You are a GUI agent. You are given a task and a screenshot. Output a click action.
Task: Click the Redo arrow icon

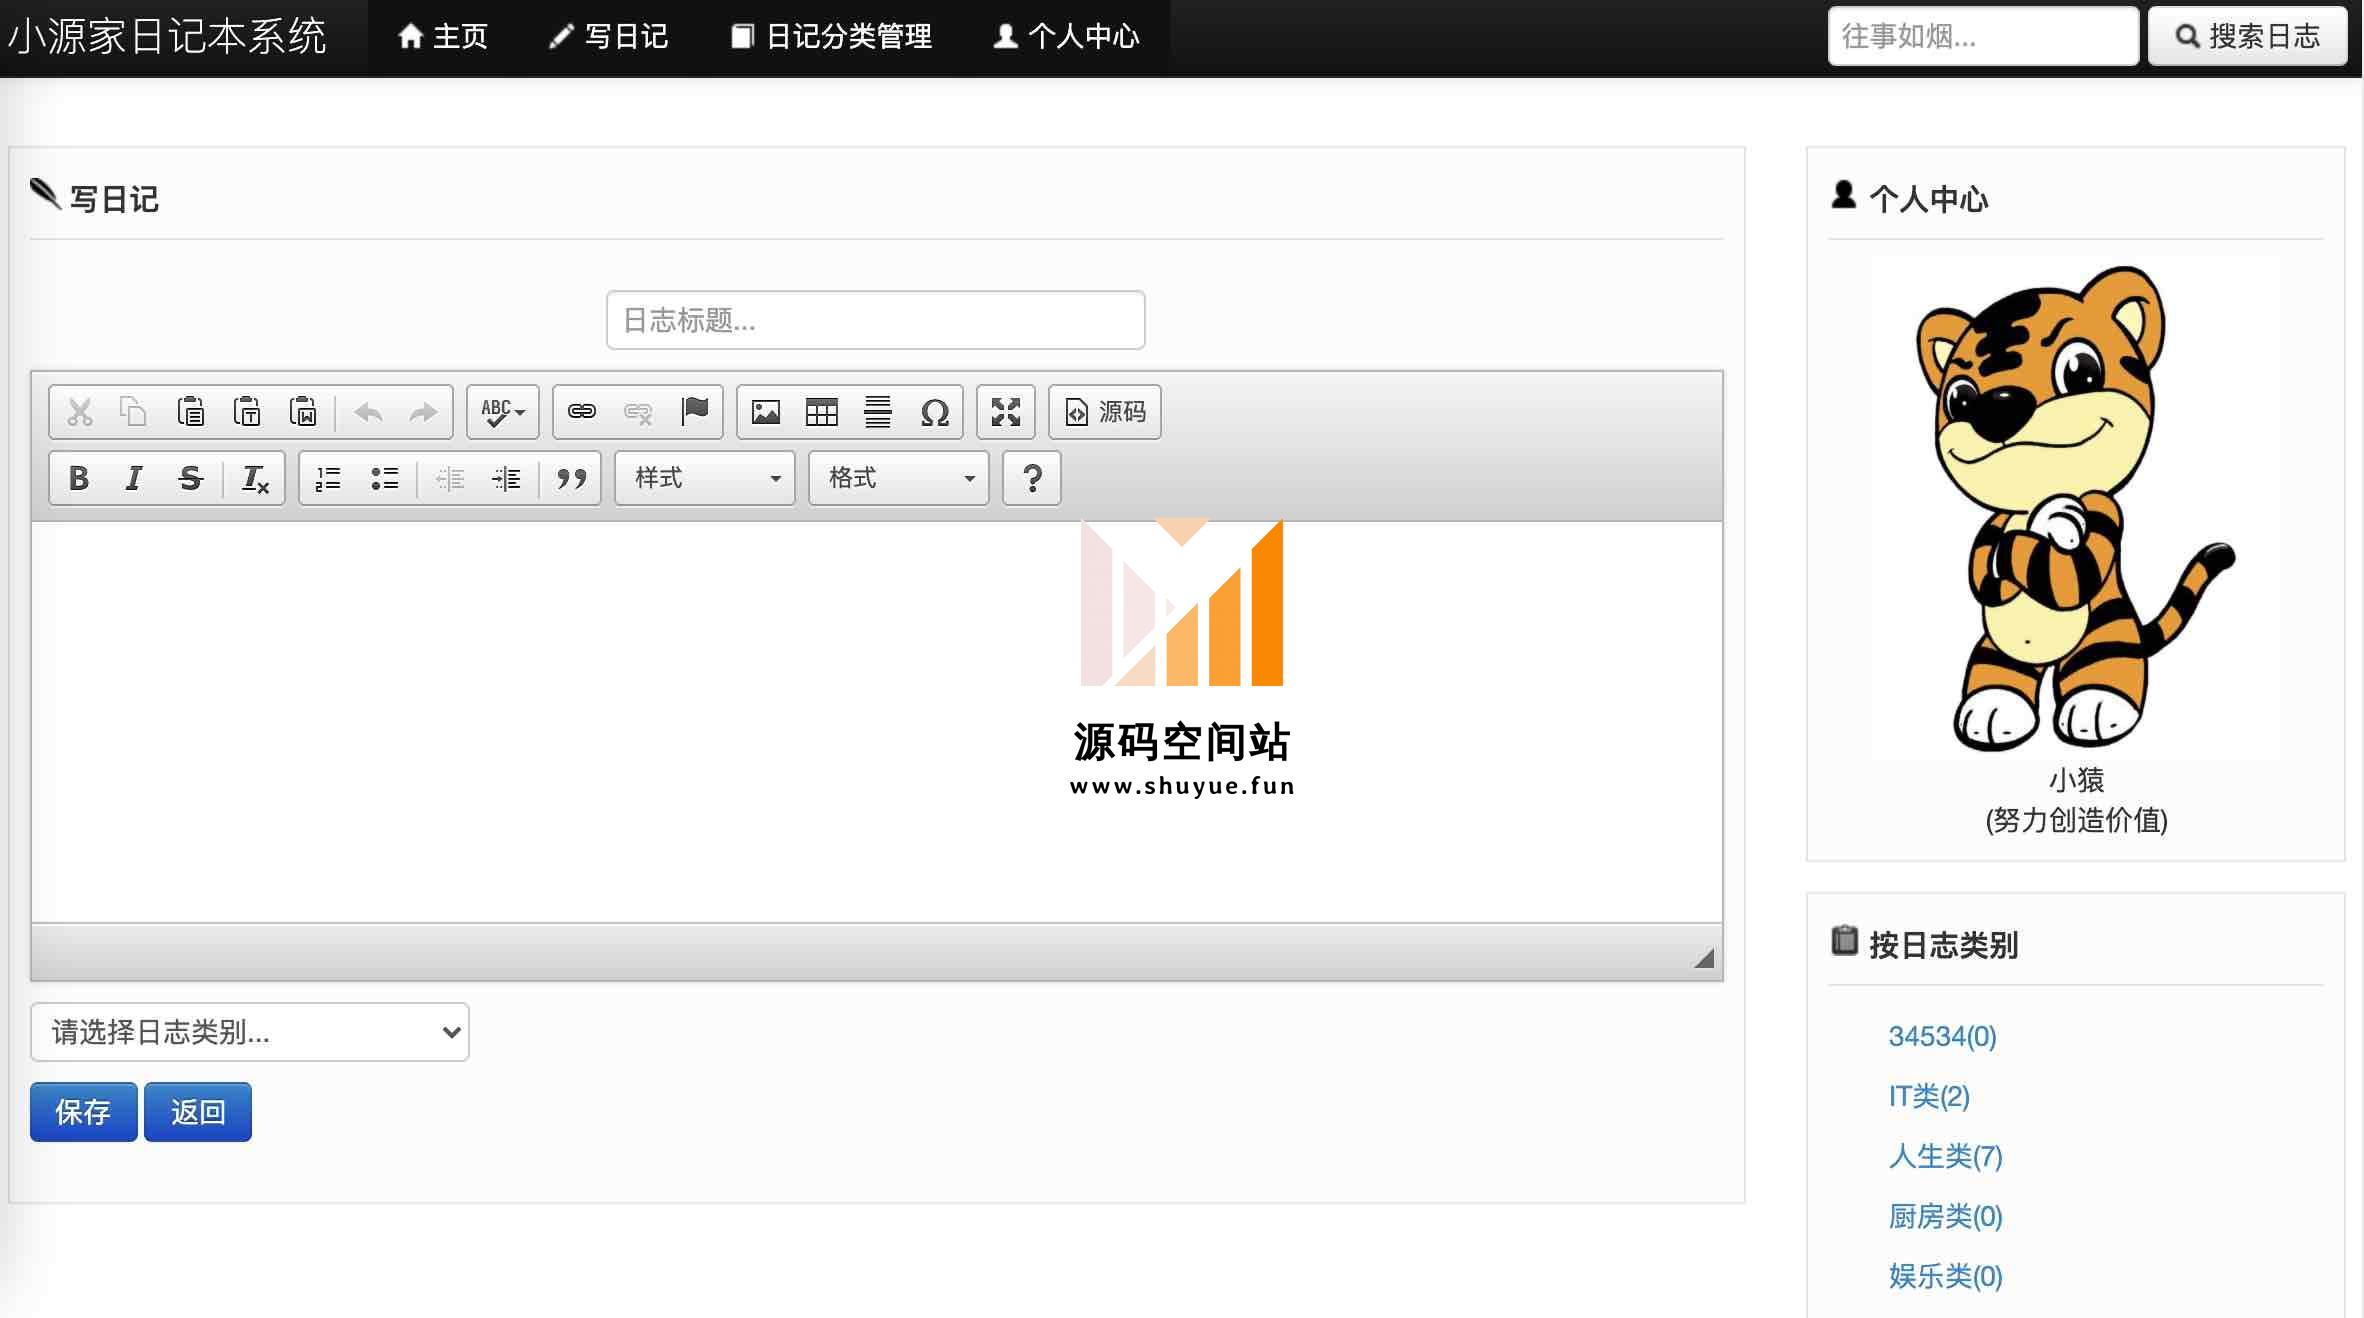(424, 412)
